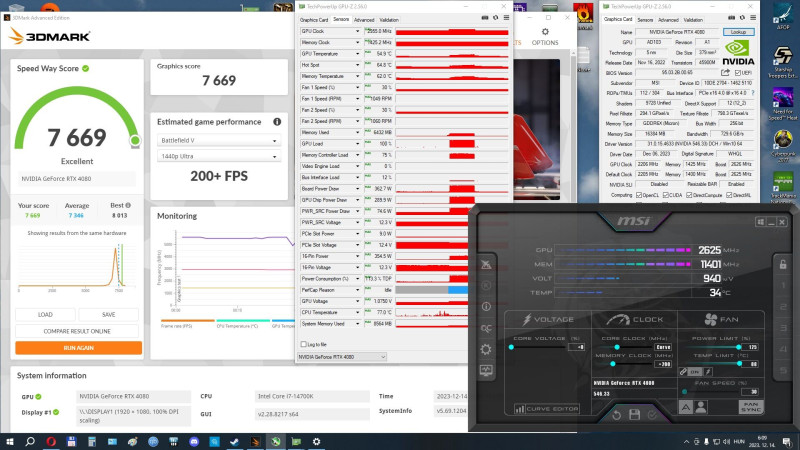Toggle the power/temp link ON switch
Viewport: 800px width, 450px height.
click(x=693, y=372)
